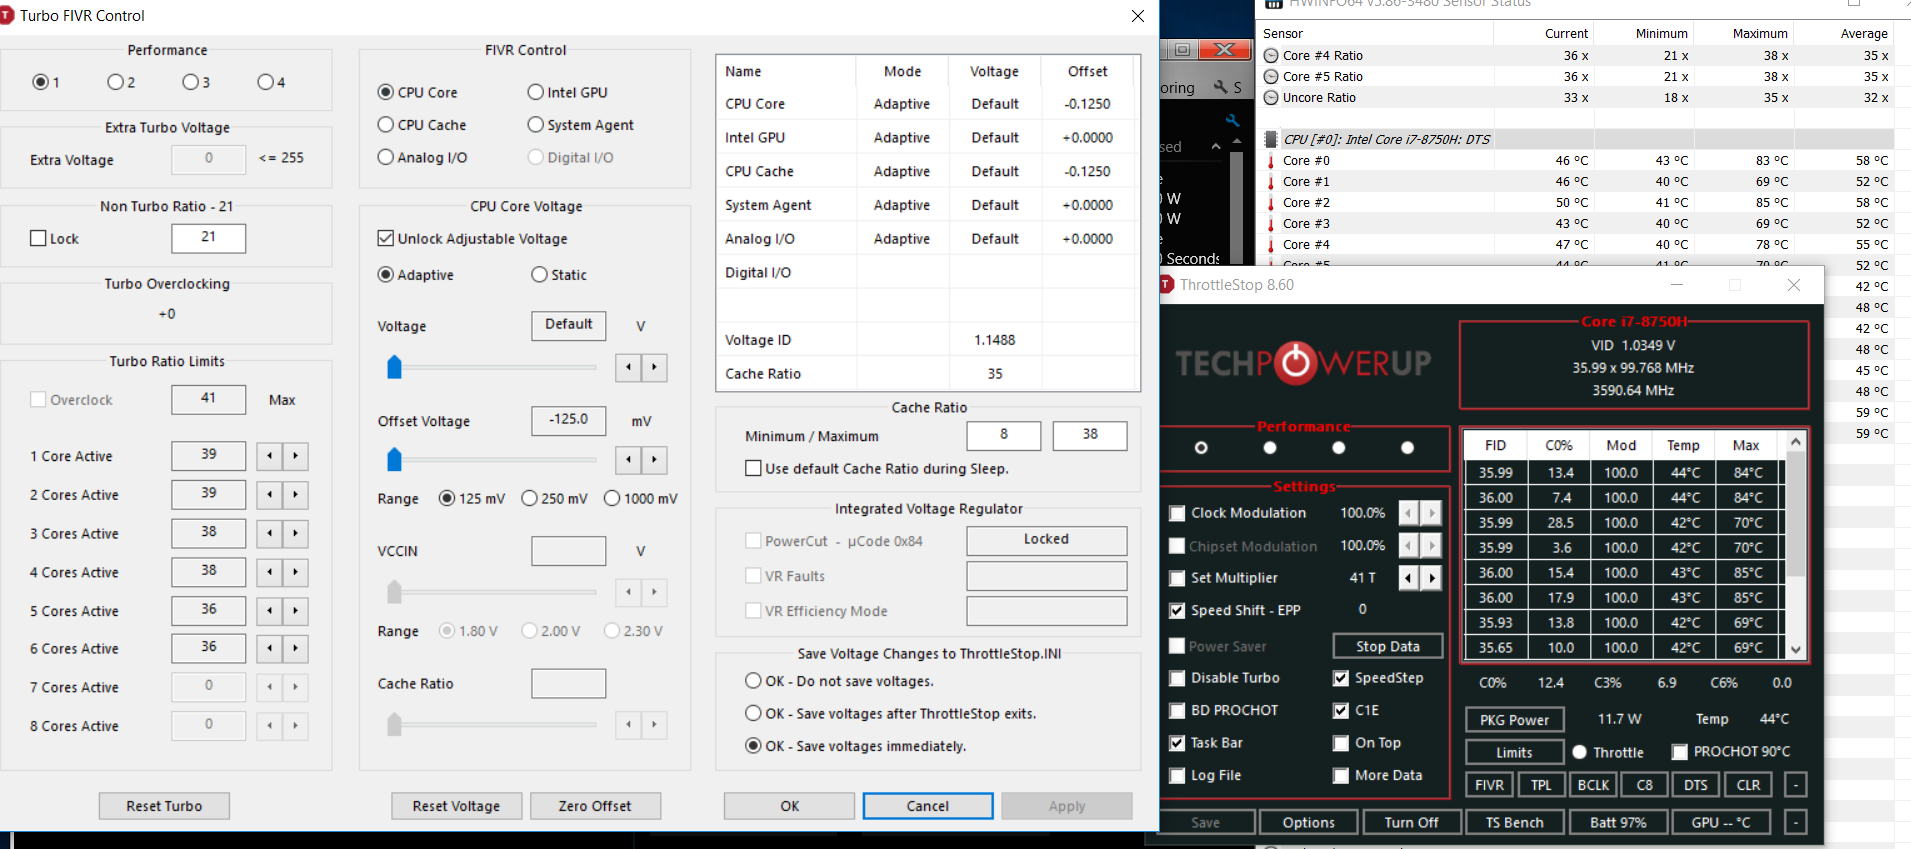Click the Clock Modulation left arrow in ThrottleStop
This screenshot has height=849, width=1911.
click(1408, 513)
